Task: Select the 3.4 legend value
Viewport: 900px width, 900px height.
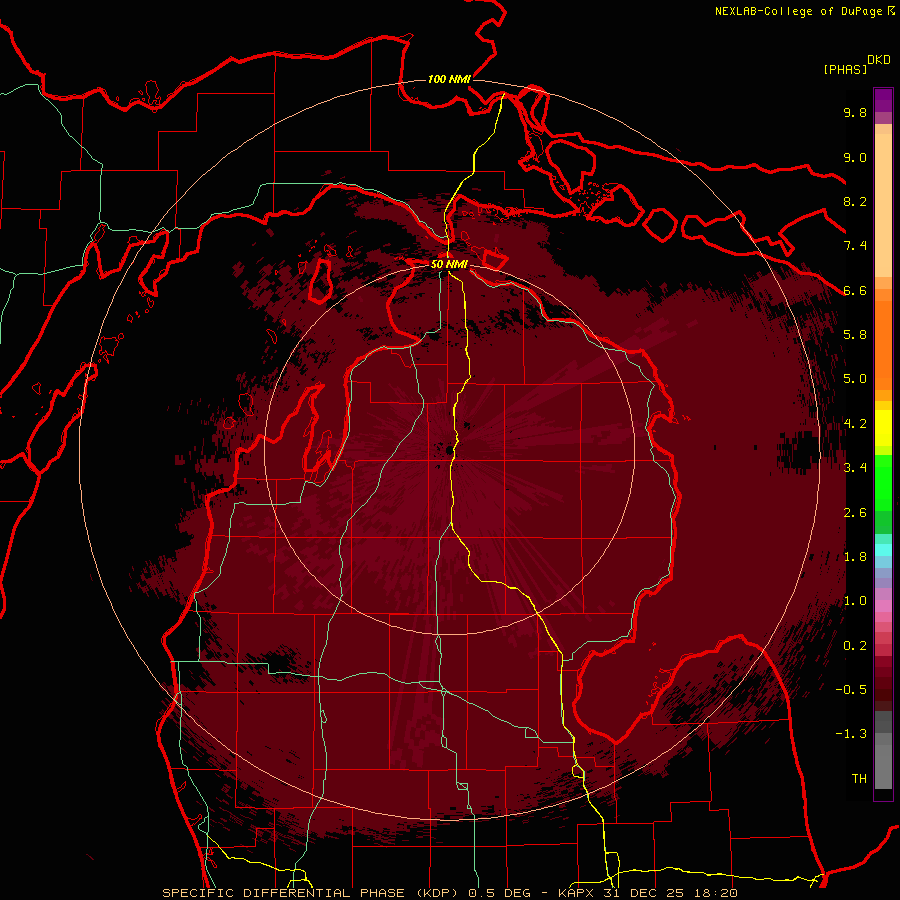Action: click(855, 468)
